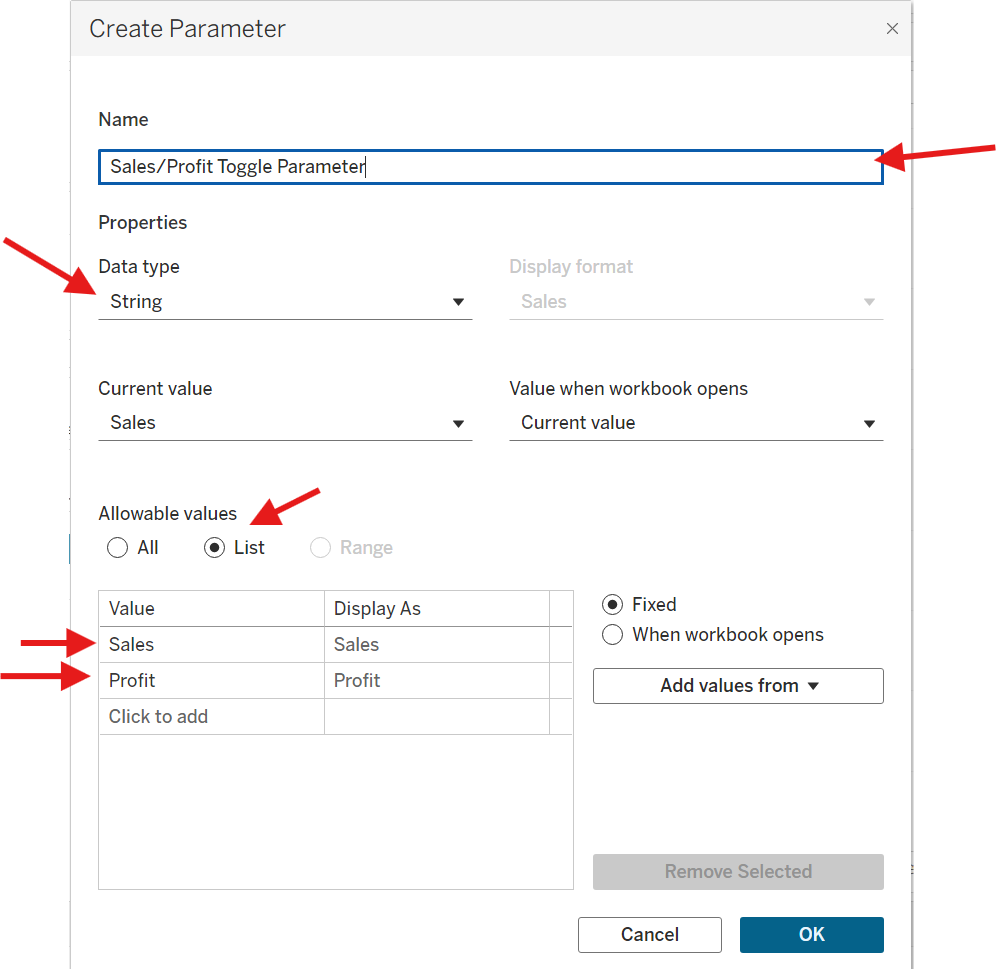
Task: Select When workbook opens radio option
Action: coord(613,635)
